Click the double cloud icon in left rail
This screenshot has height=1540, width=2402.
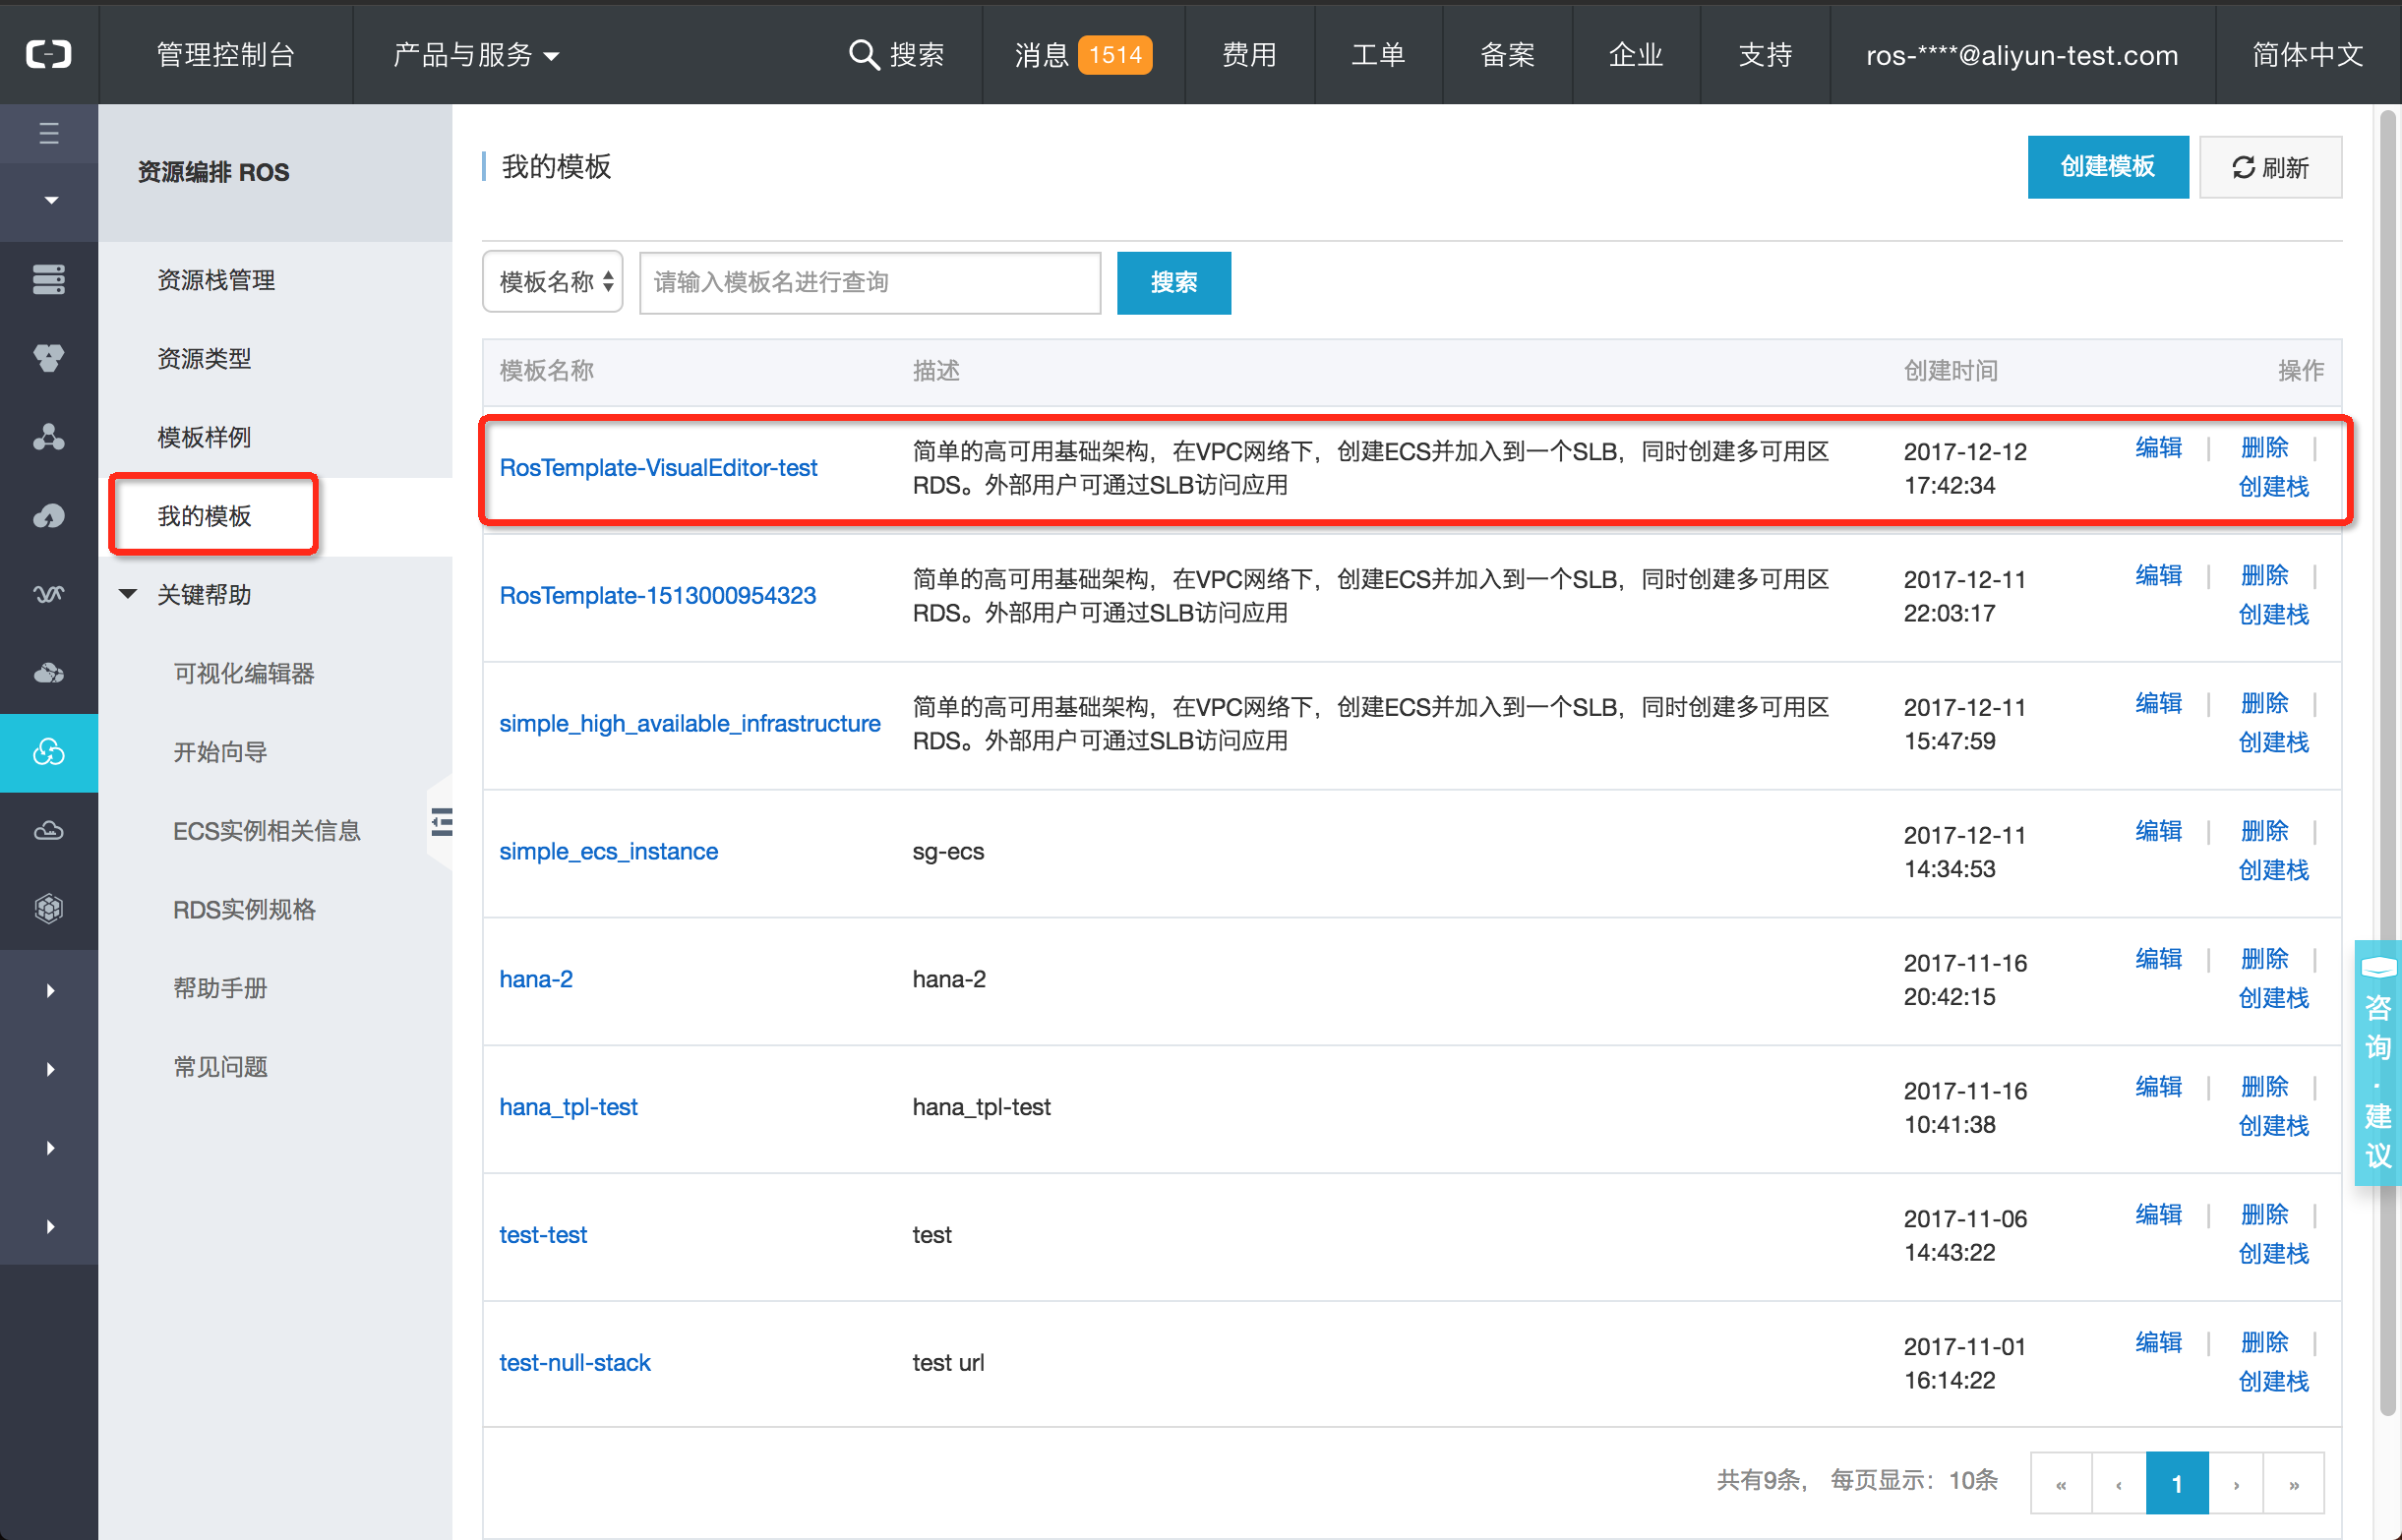click(49, 673)
